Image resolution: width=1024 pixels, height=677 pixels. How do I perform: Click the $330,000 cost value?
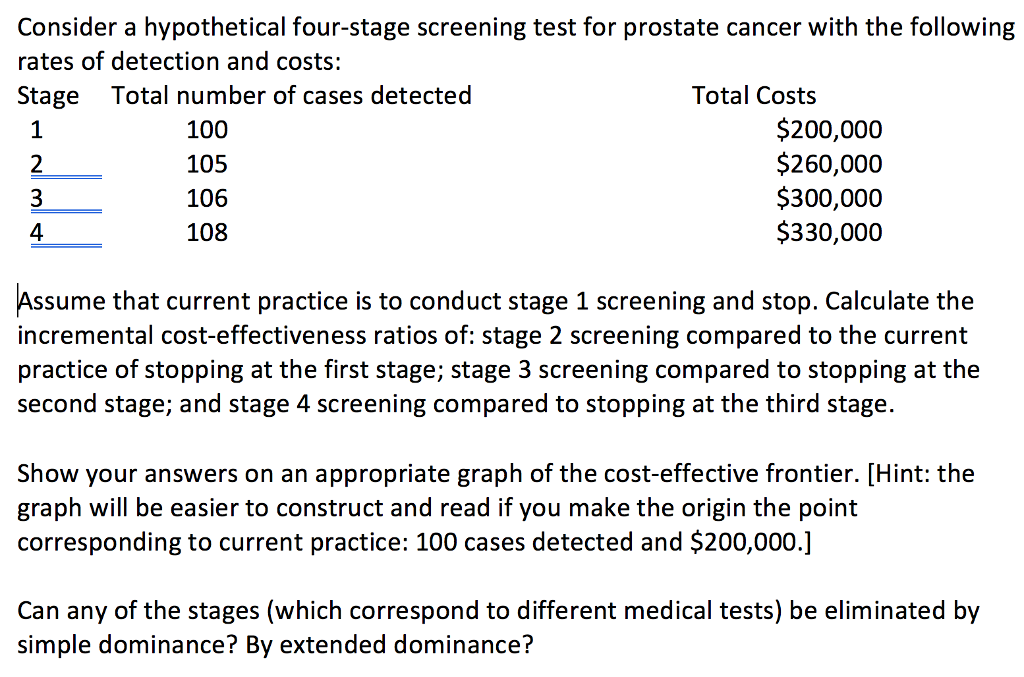[829, 232]
